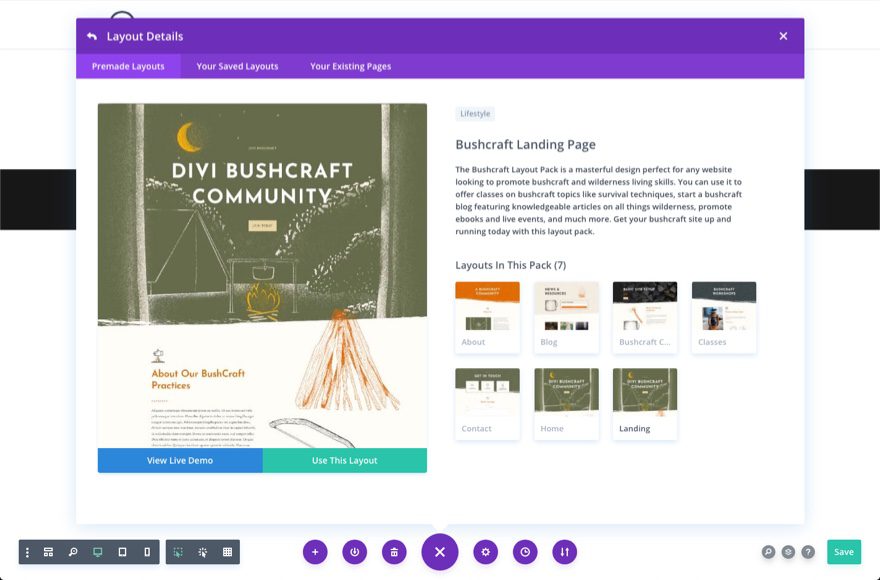Select the Home layout thumbnail
Image resolution: width=880 pixels, height=580 pixels.
tap(566, 402)
